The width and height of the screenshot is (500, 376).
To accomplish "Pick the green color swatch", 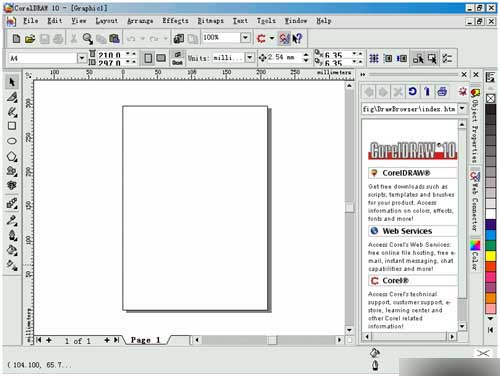I will click(490, 245).
